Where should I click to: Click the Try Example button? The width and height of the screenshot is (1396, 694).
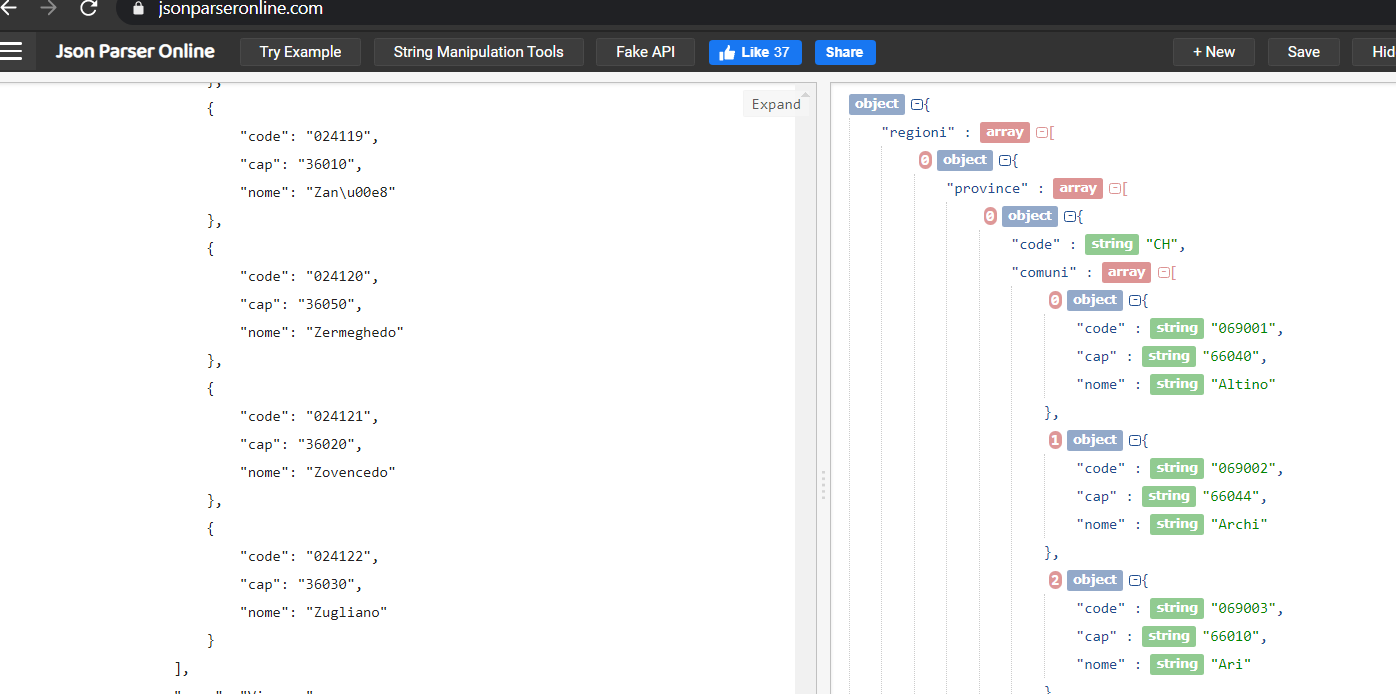click(x=300, y=52)
